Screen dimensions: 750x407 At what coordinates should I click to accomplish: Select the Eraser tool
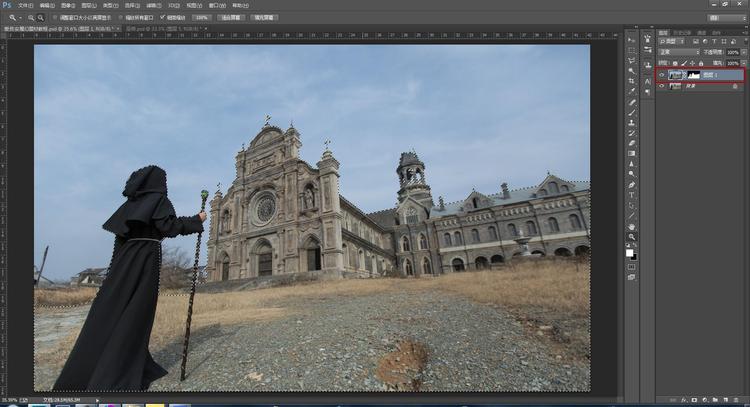pyautogui.click(x=631, y=143)
